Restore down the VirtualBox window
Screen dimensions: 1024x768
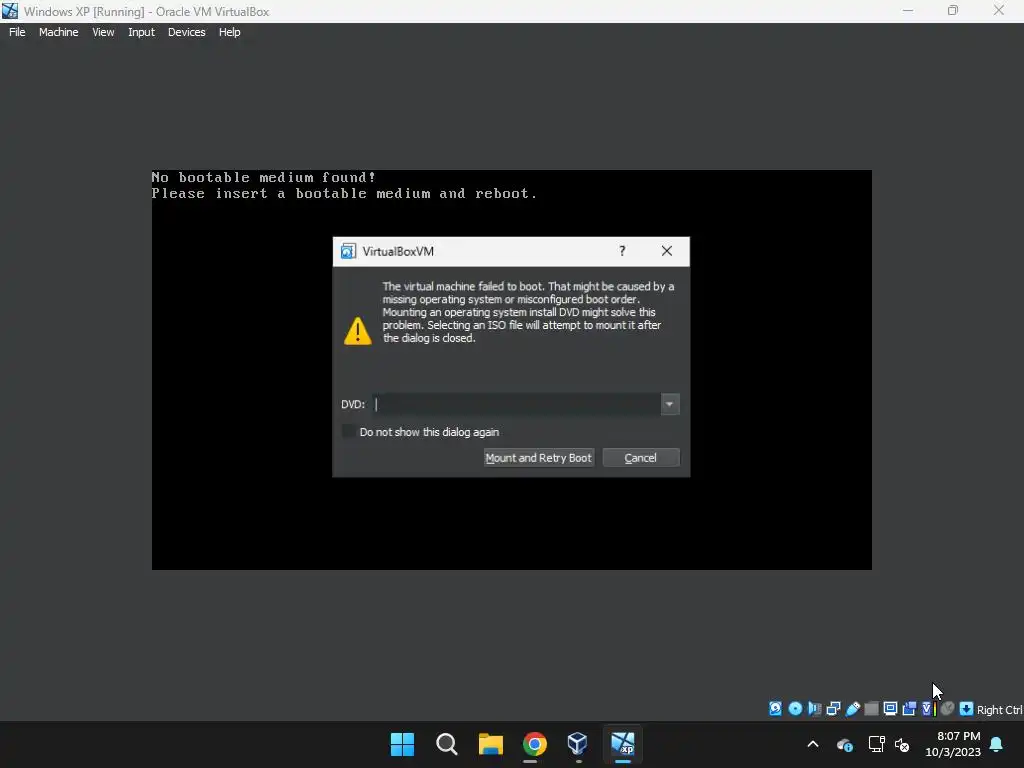[953, 11]
